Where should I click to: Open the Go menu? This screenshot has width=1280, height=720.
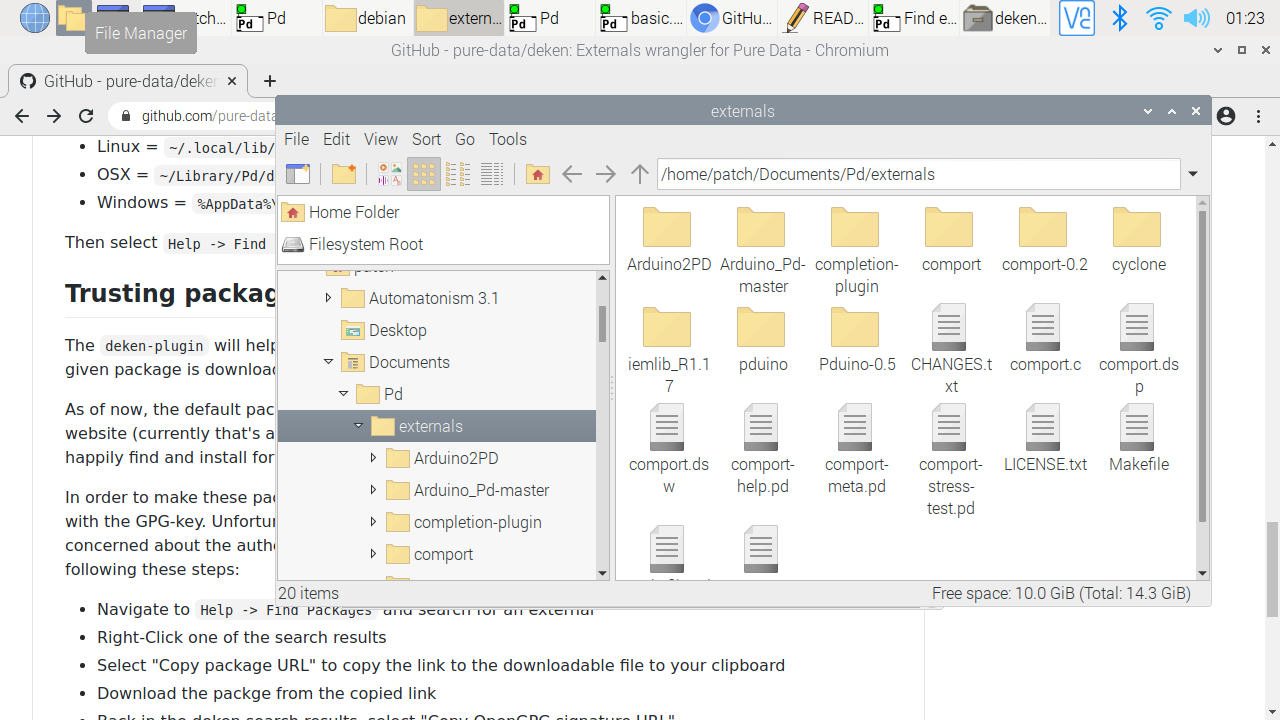pyautogui.click(x=465, y=139)
